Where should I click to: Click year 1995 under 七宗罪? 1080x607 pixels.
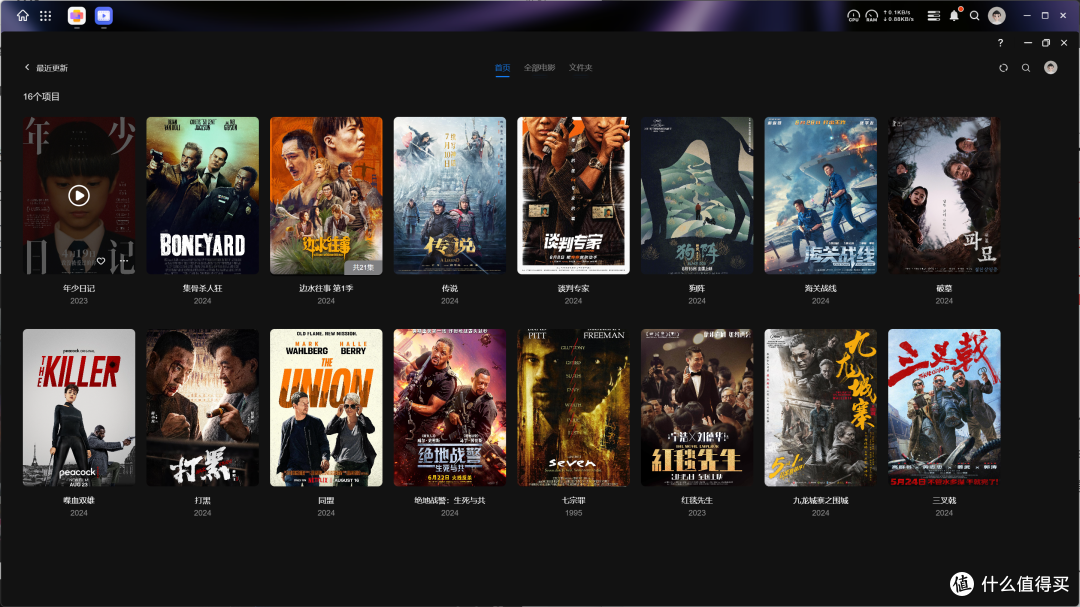tap(573, 513)
